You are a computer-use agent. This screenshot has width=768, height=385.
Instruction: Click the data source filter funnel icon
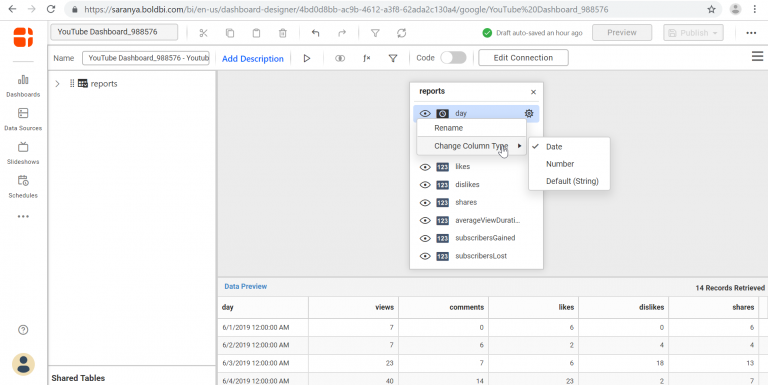click(x=392, y=58)
